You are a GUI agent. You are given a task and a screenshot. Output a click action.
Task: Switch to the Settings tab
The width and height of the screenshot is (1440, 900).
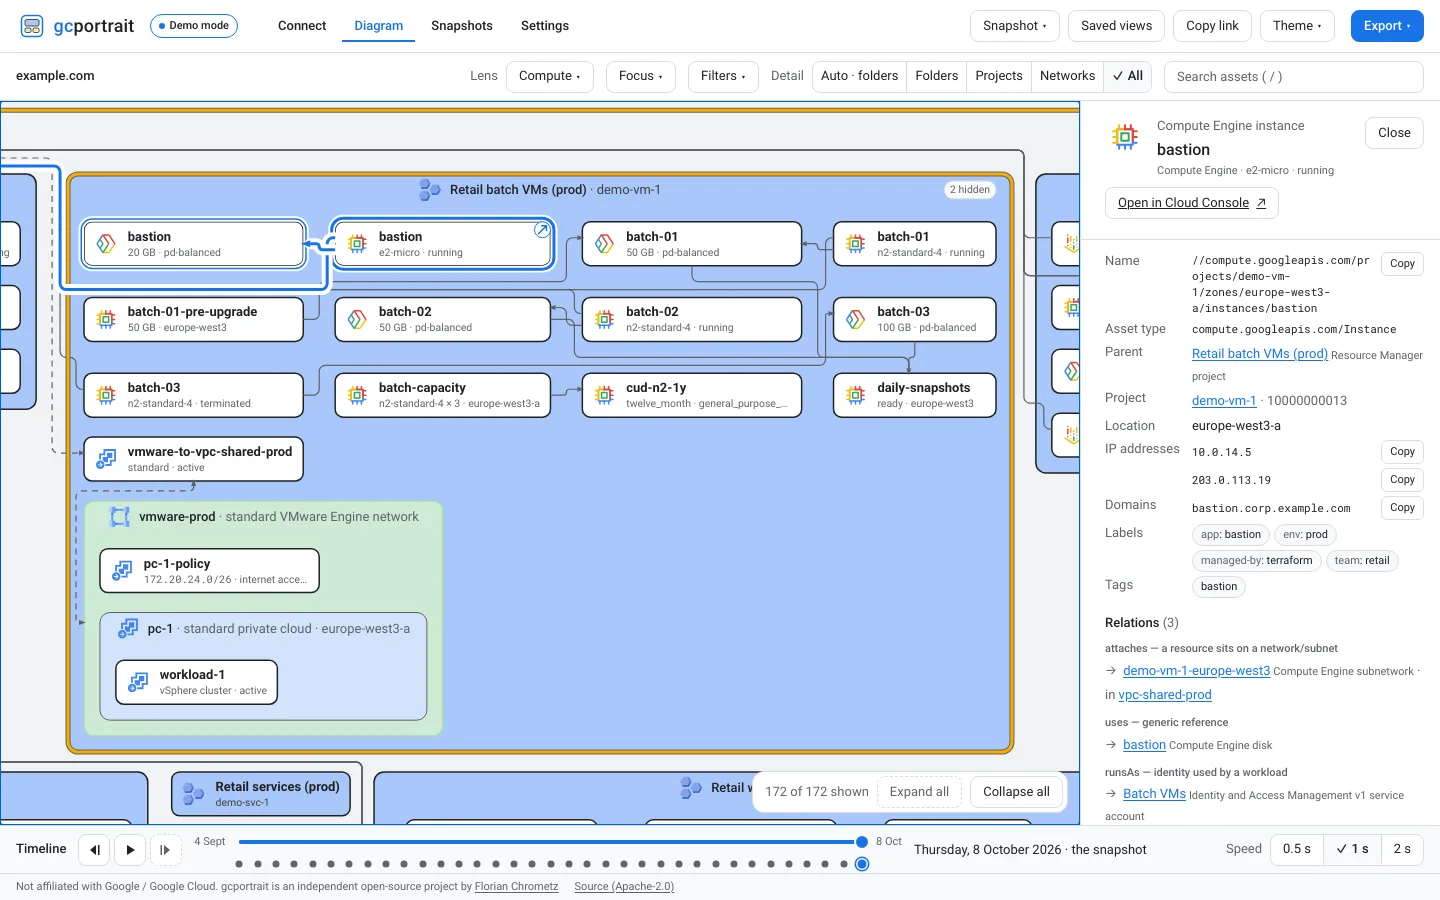(x=545, y=26)
